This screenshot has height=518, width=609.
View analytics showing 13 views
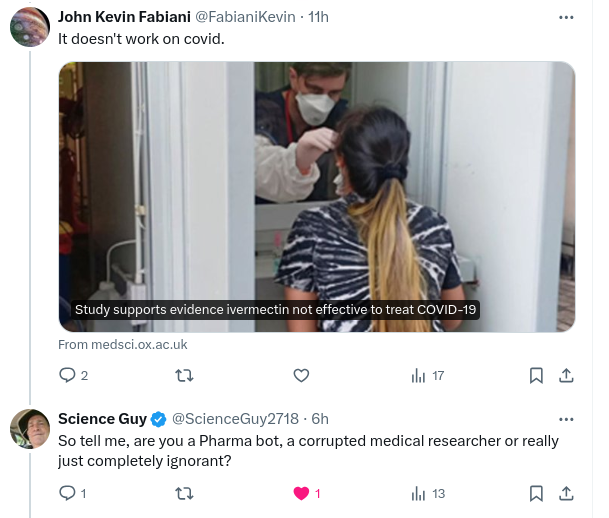[x=428, y=494]
